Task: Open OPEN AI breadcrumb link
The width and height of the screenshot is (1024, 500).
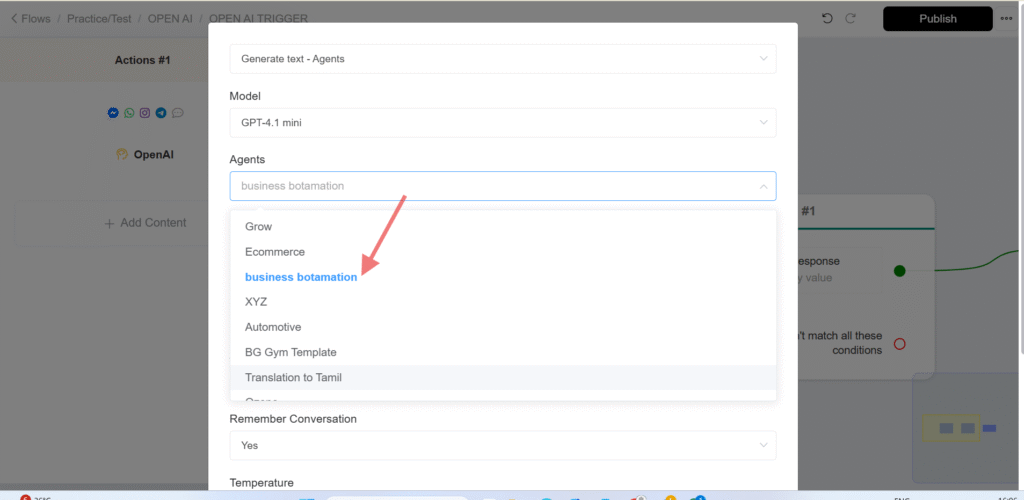Action: (170, 18)
